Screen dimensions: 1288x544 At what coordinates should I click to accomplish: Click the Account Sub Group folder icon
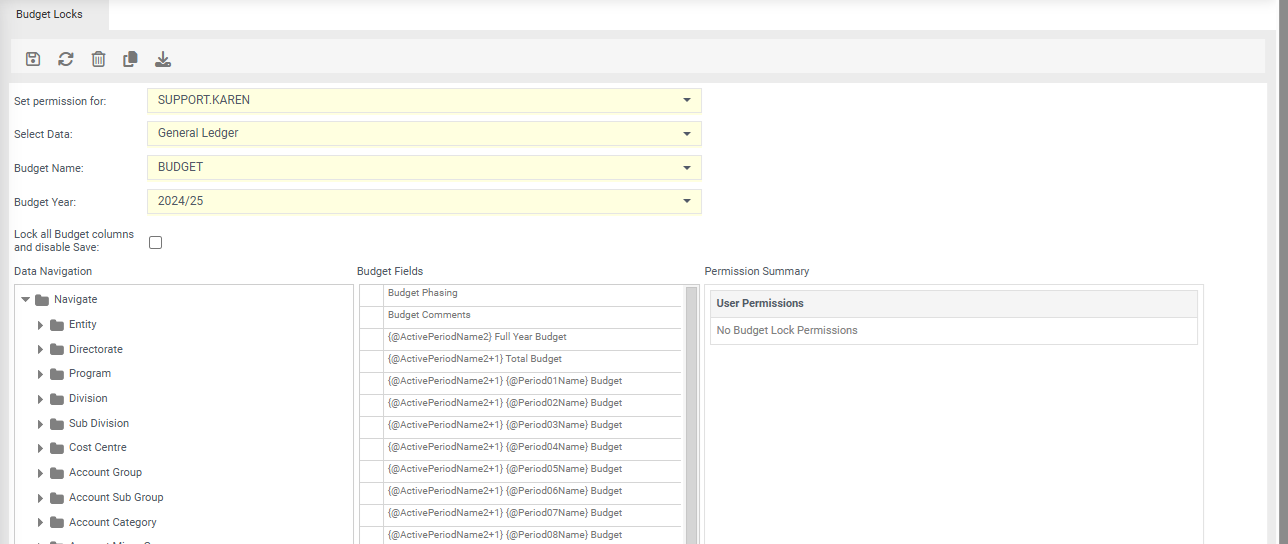57,497
